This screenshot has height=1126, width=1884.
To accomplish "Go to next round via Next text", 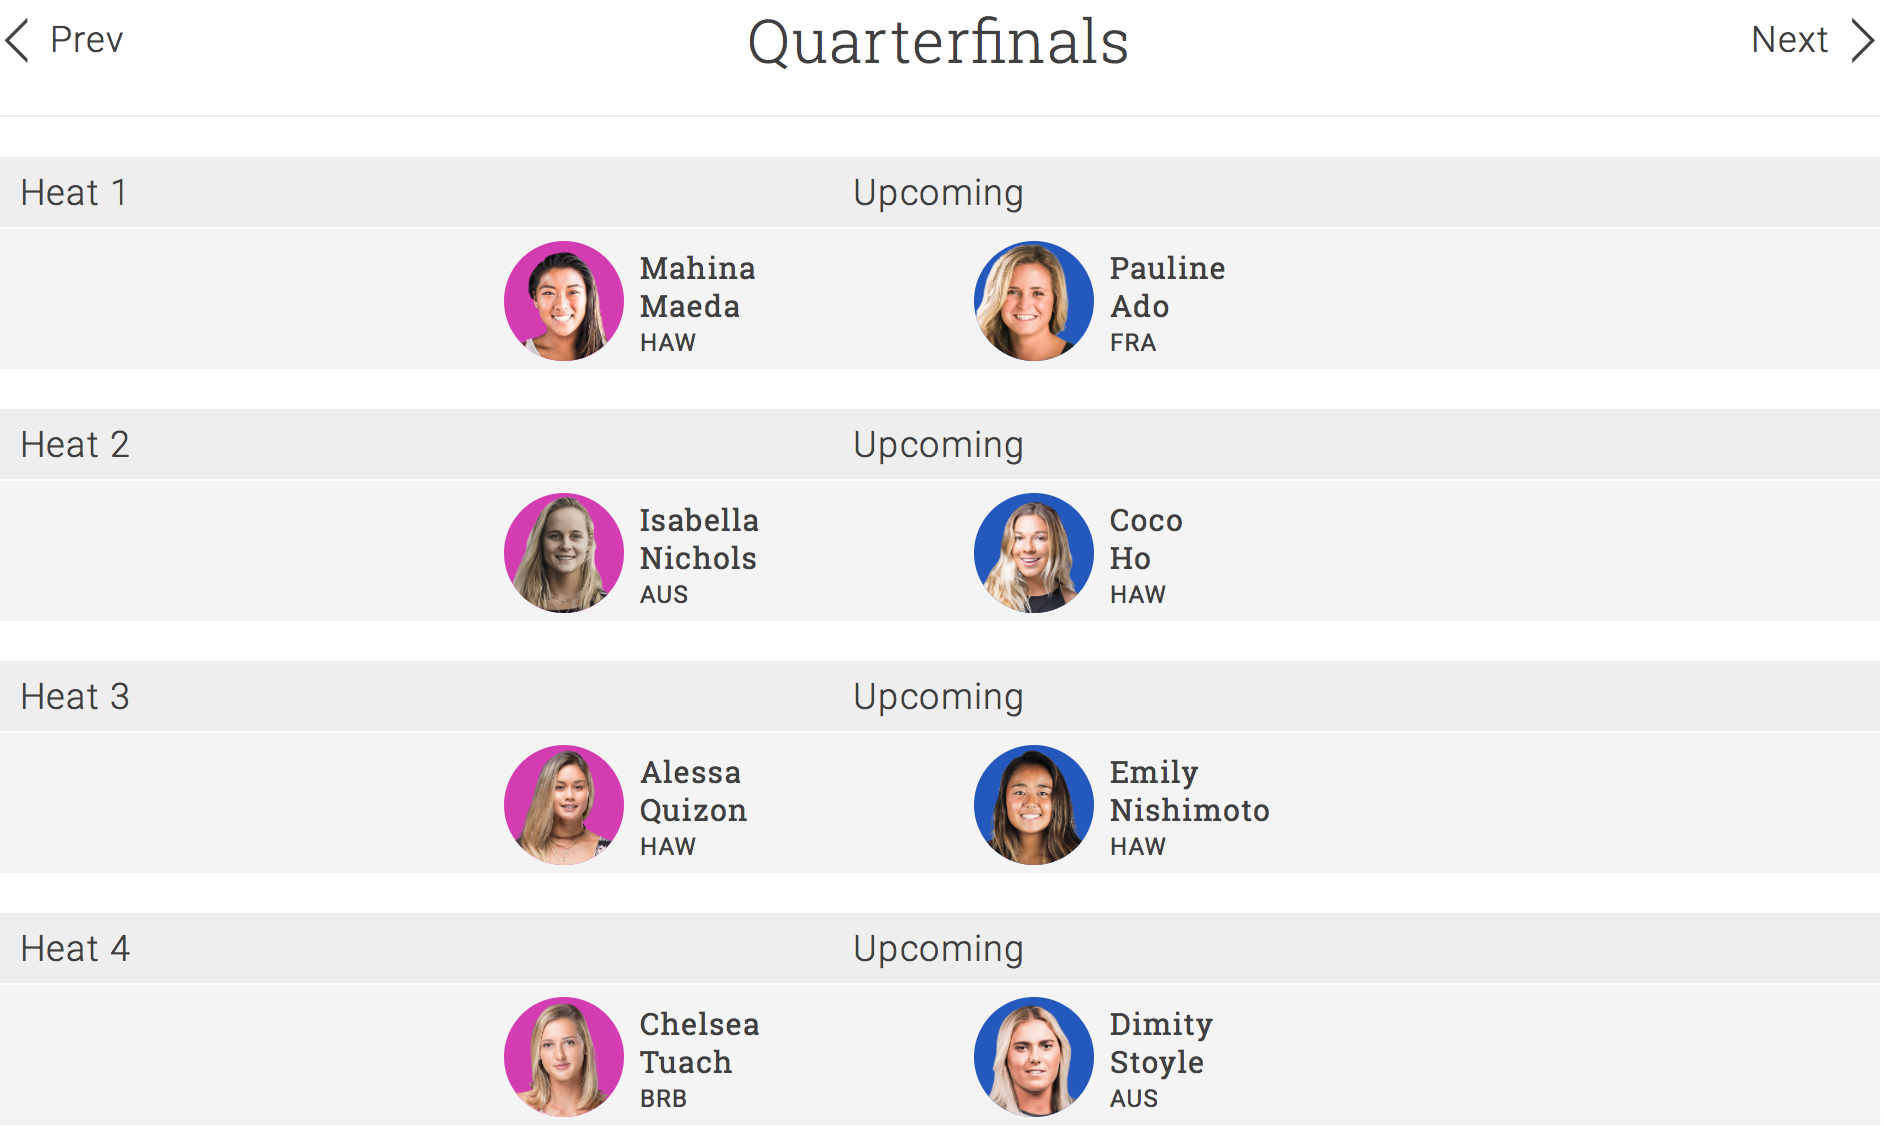I will (x=1789, y=40).
